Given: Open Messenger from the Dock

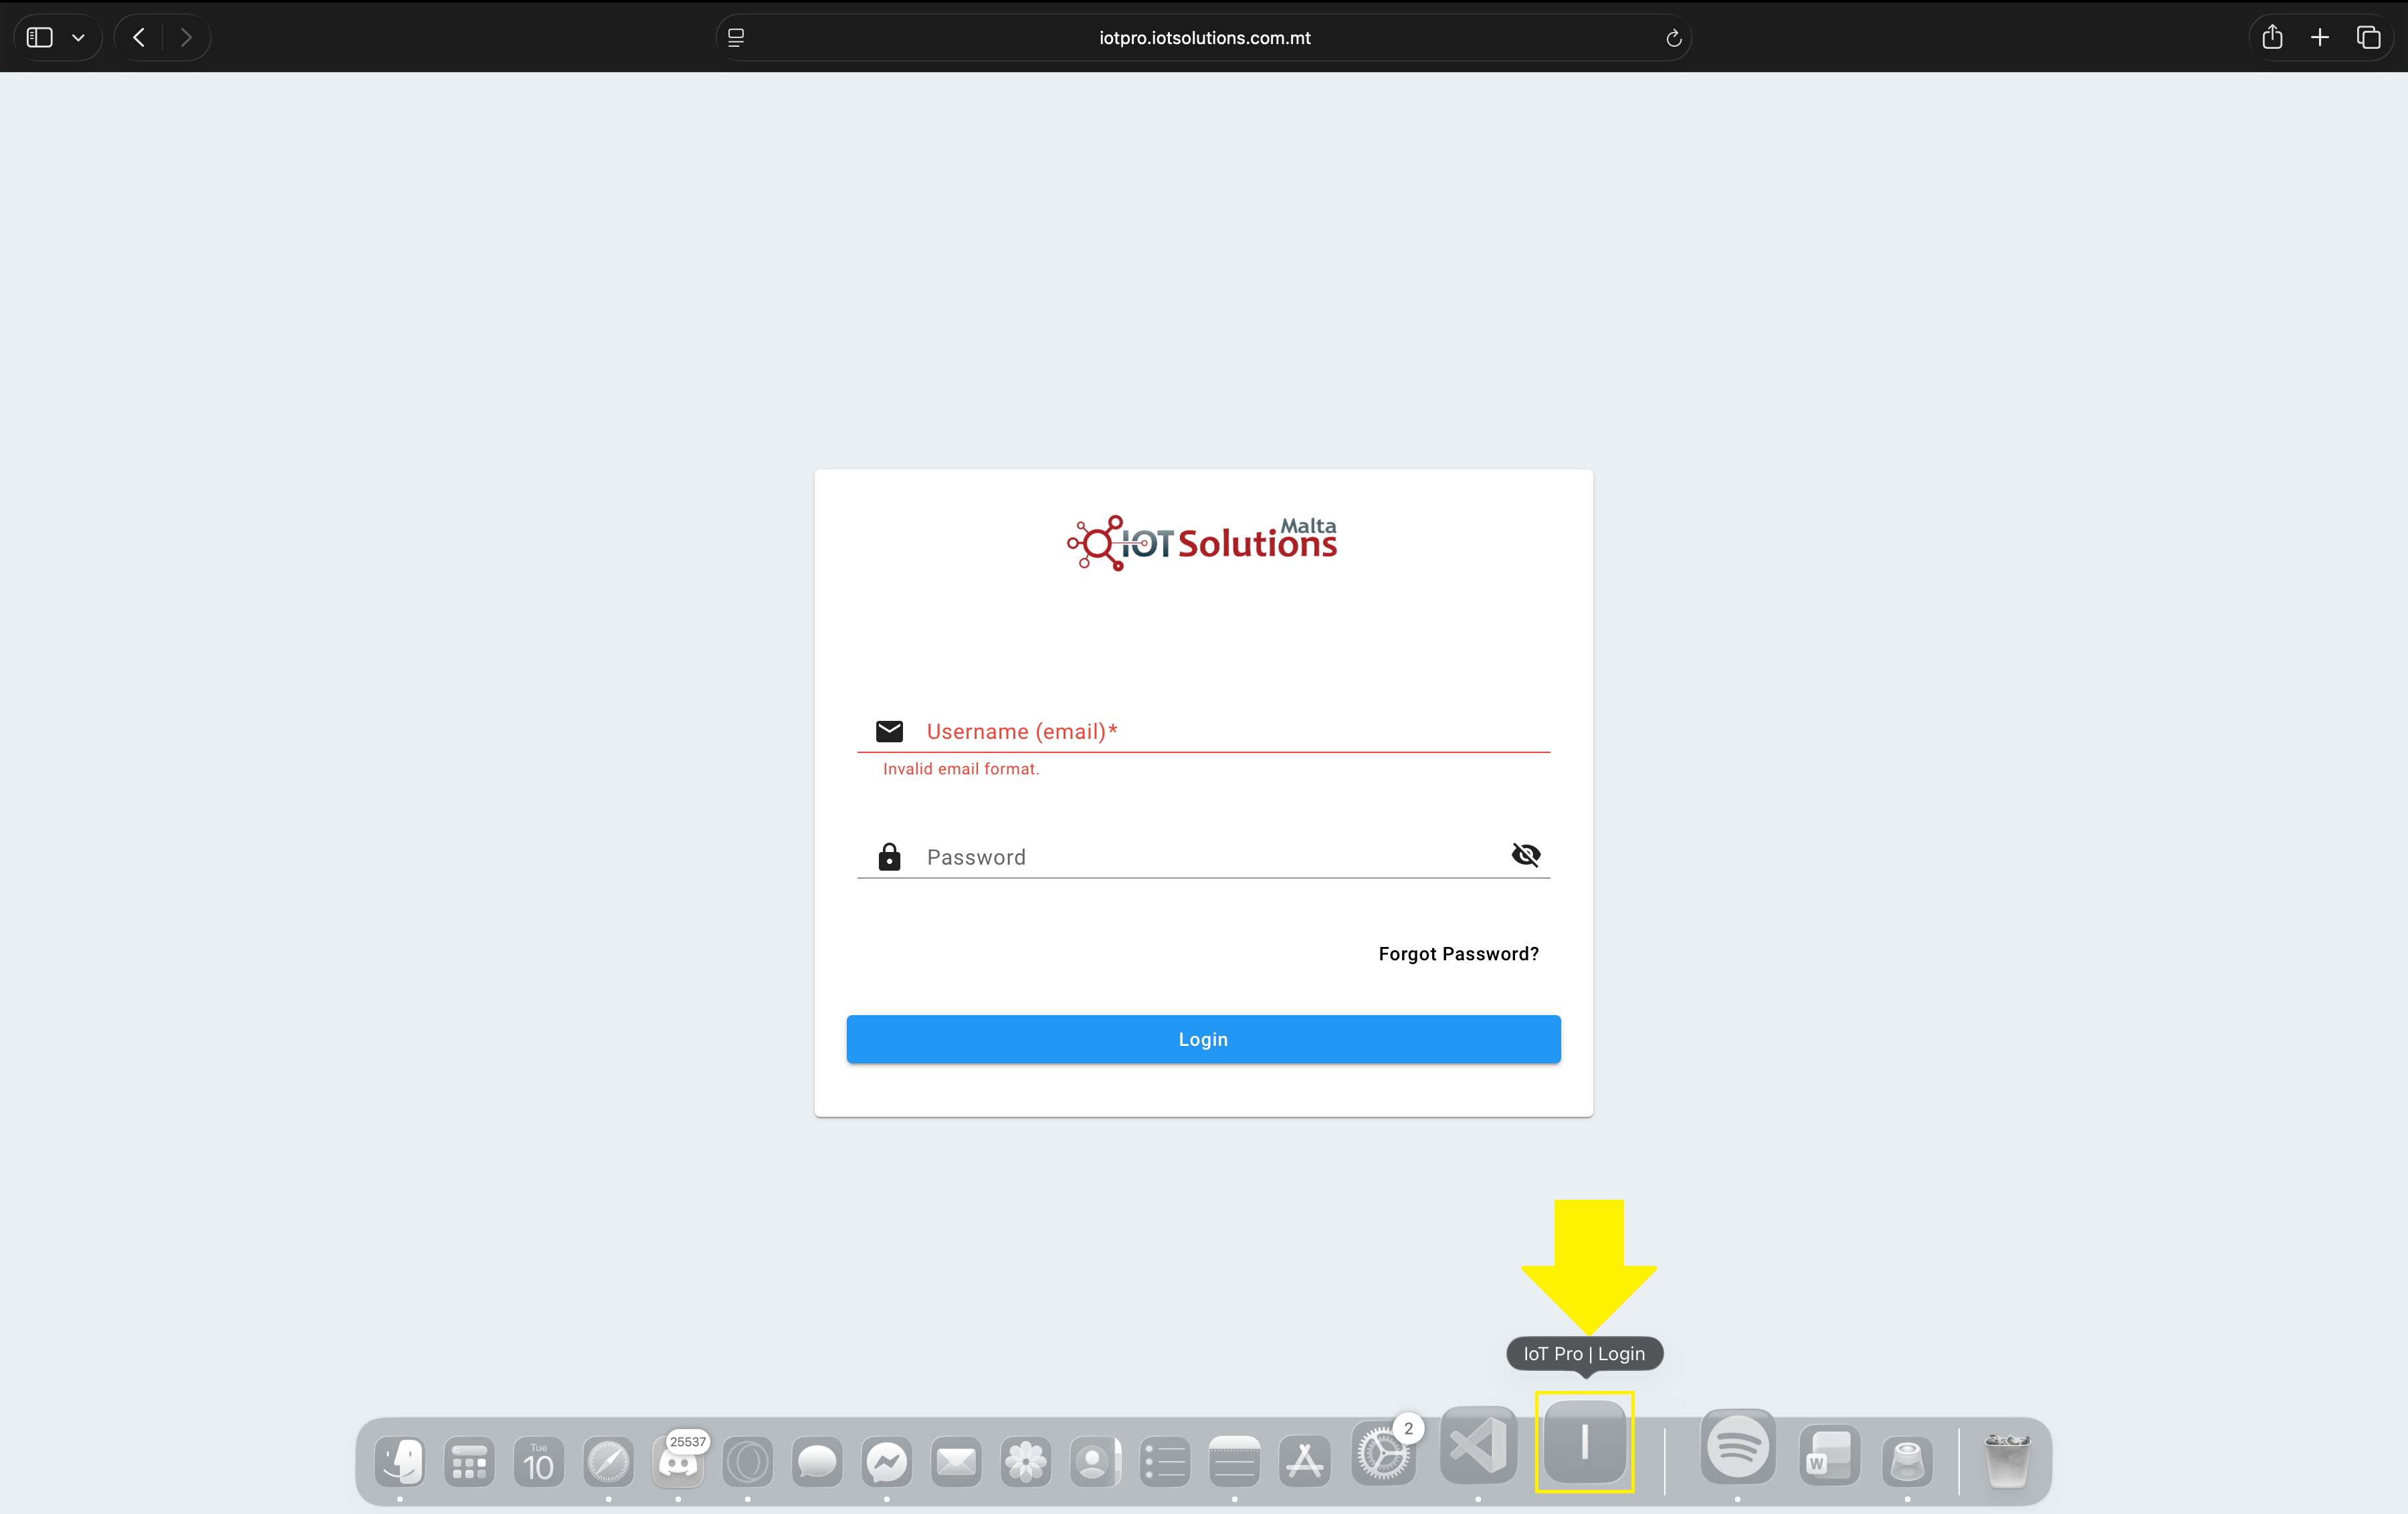Looking at the screenshot, I should tap(887, 1462).
